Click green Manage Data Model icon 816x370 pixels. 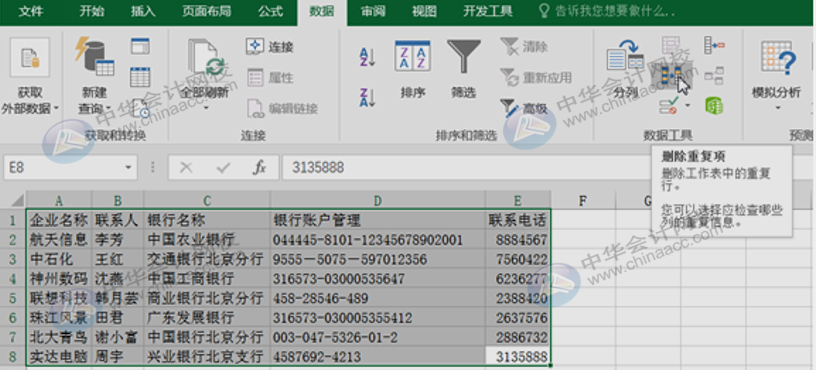tap(714, 106)
